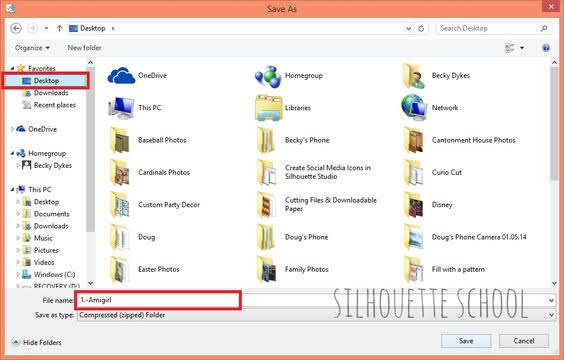
Task: Select the OneDrive cloud icon in file list
Action: pyautogui.click(x=121, y=76)
